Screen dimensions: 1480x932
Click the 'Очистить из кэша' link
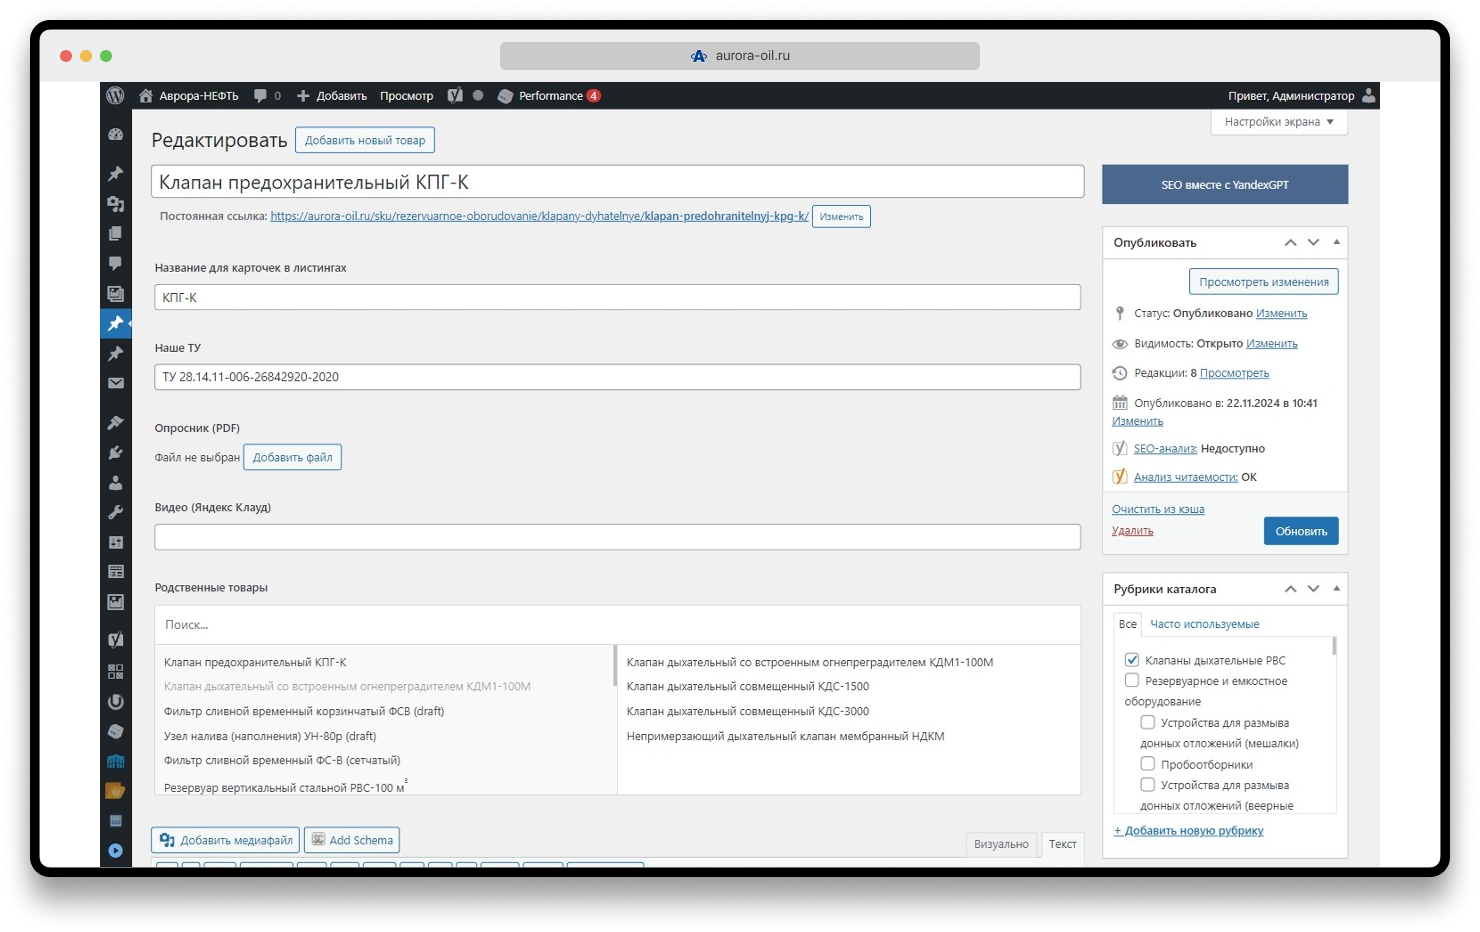(x=1158, y=509)
